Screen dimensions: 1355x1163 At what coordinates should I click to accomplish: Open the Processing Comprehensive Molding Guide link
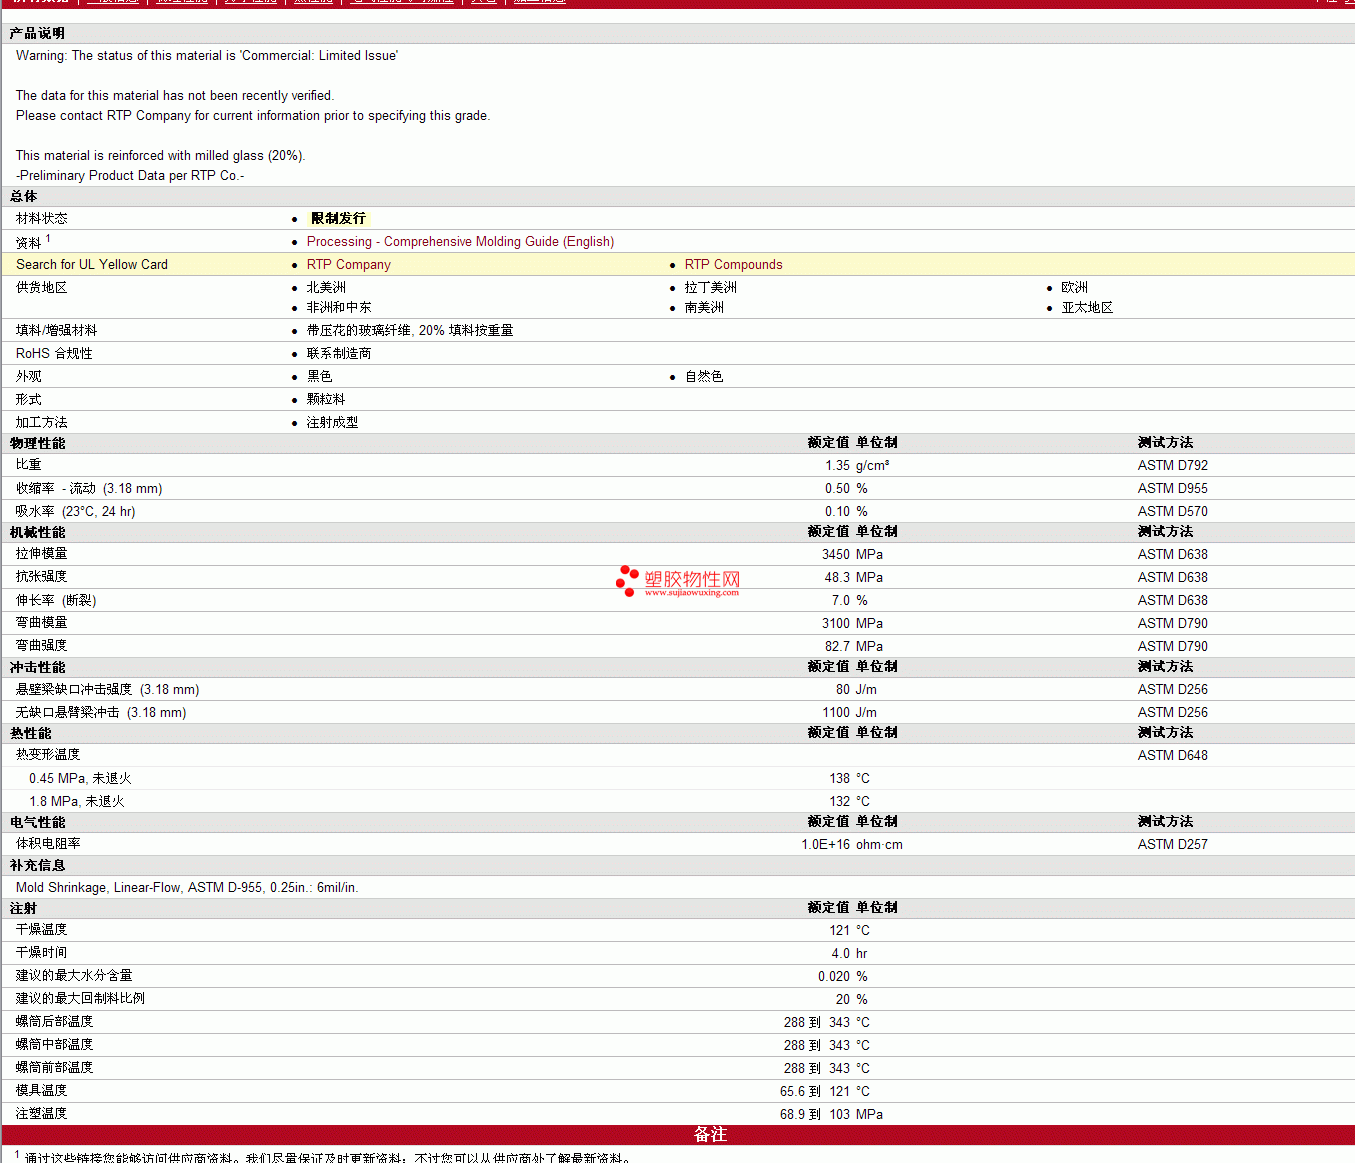pos(460,242)
